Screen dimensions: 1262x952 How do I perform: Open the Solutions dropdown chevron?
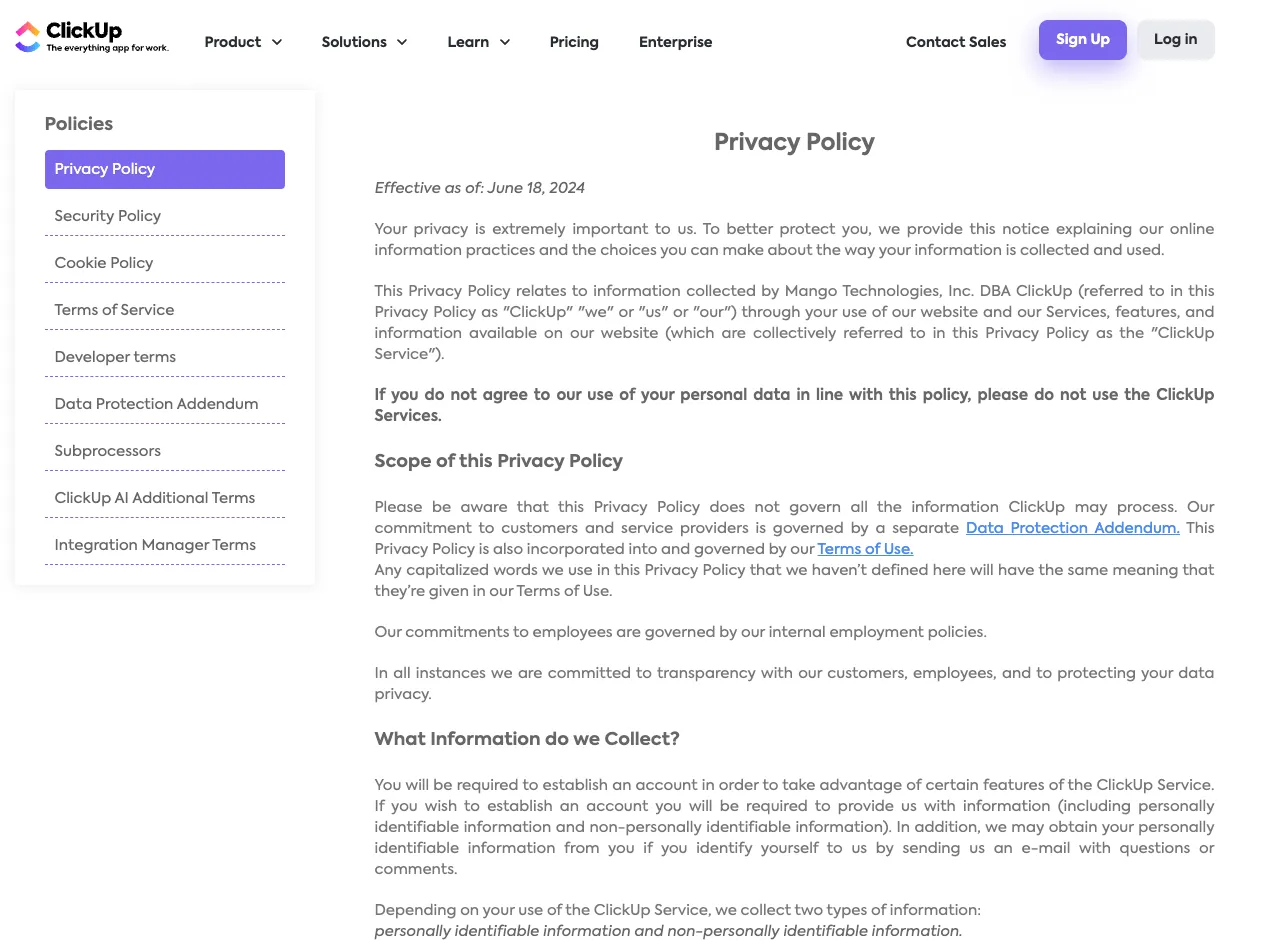coord(402,42)
